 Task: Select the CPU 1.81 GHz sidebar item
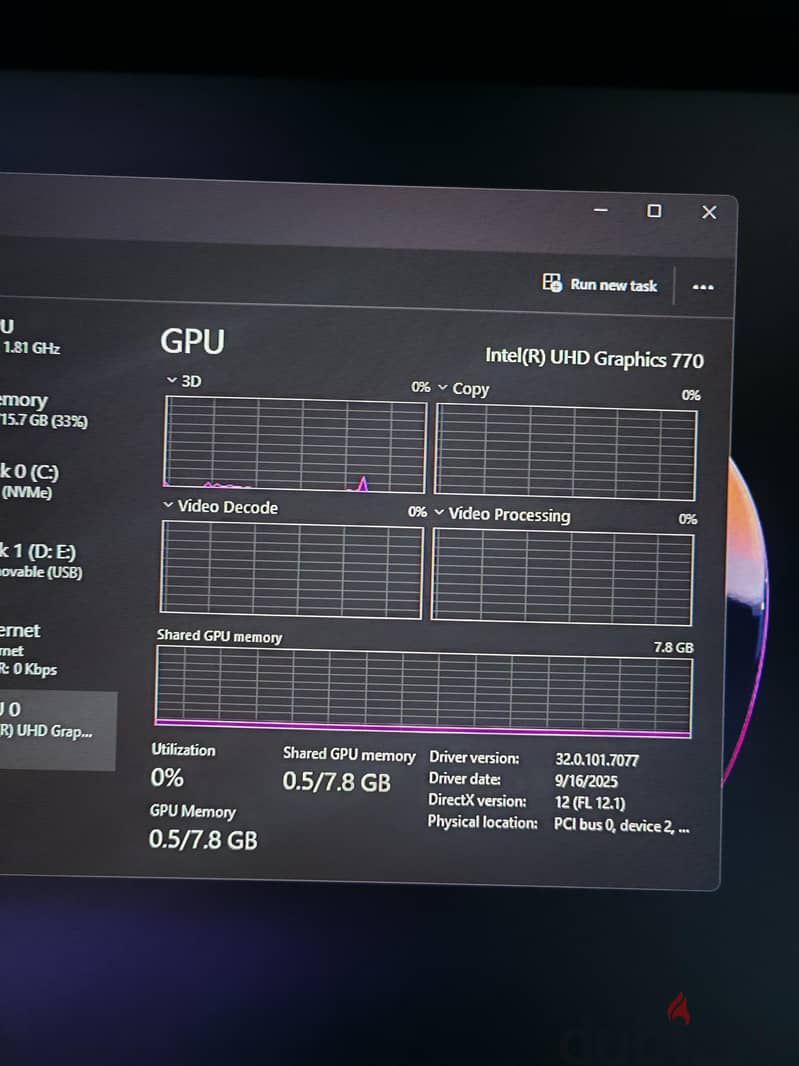pyautogui.click(x=30, y=337)
